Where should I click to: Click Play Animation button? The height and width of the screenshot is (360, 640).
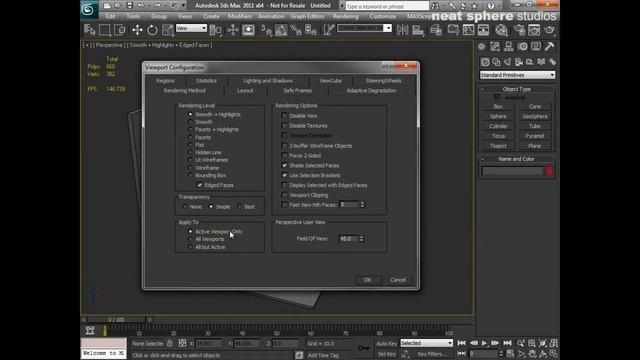tap(484, 343)
